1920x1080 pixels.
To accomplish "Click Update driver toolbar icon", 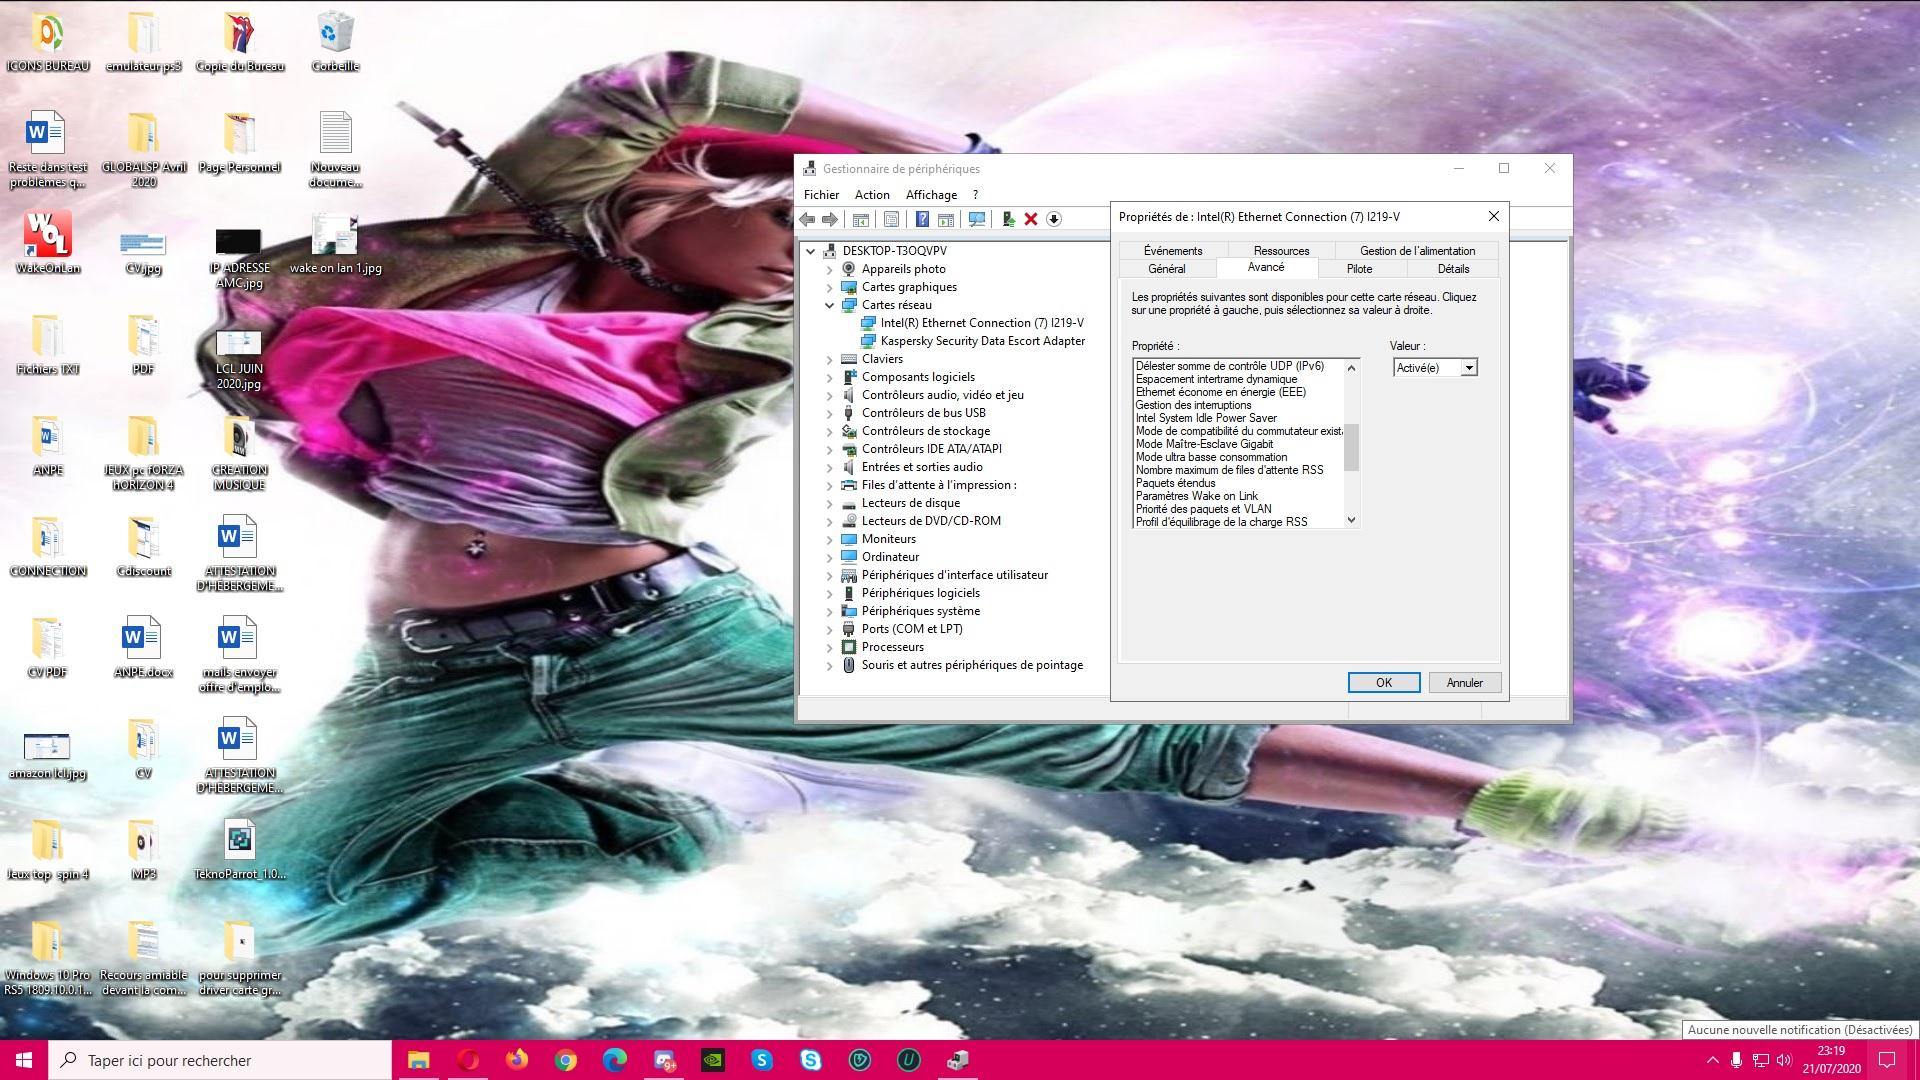I will click(1008, 219).
